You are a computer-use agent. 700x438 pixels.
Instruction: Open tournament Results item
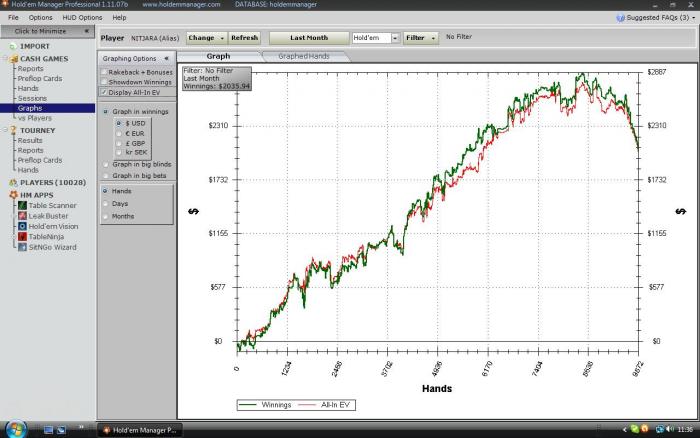coord(30,141)
